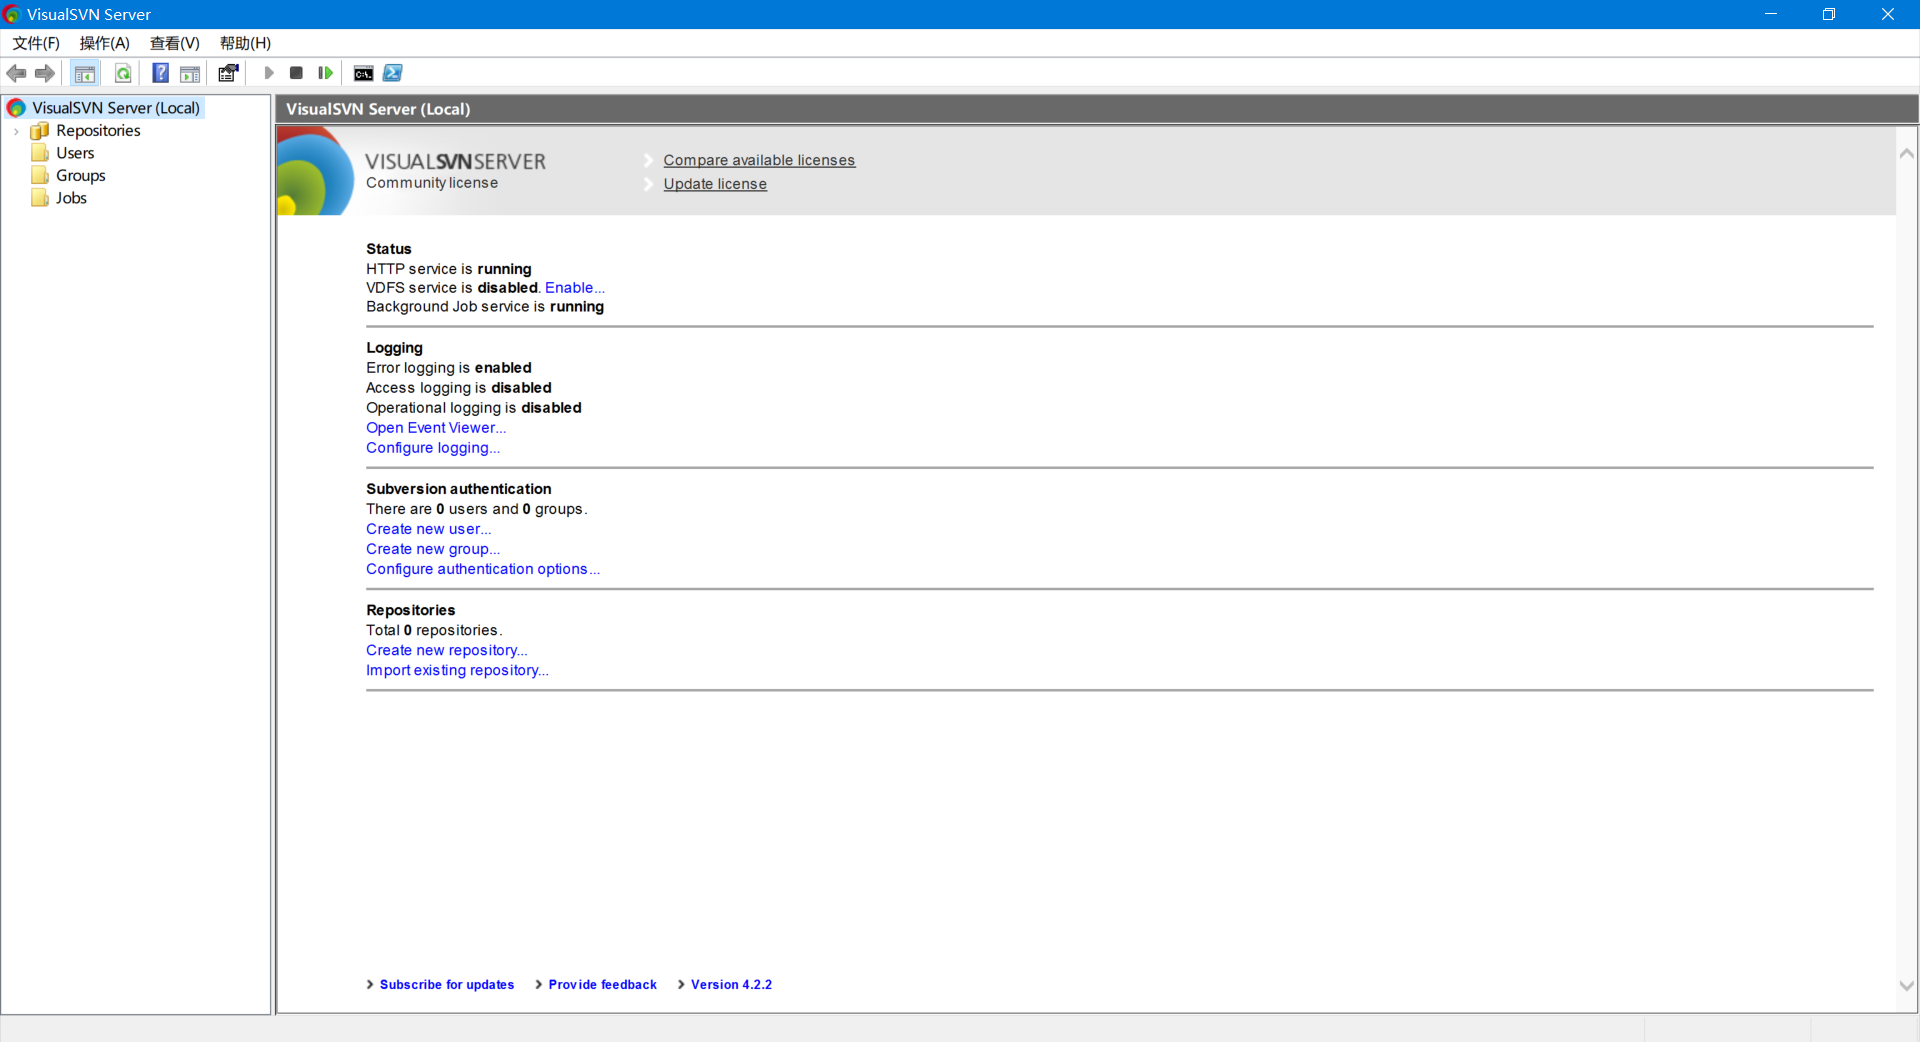The height and width of the screenshot is (1042, 1920).
Task: Click the 'Total 0 repositories.' text
Action: [434, 630]
